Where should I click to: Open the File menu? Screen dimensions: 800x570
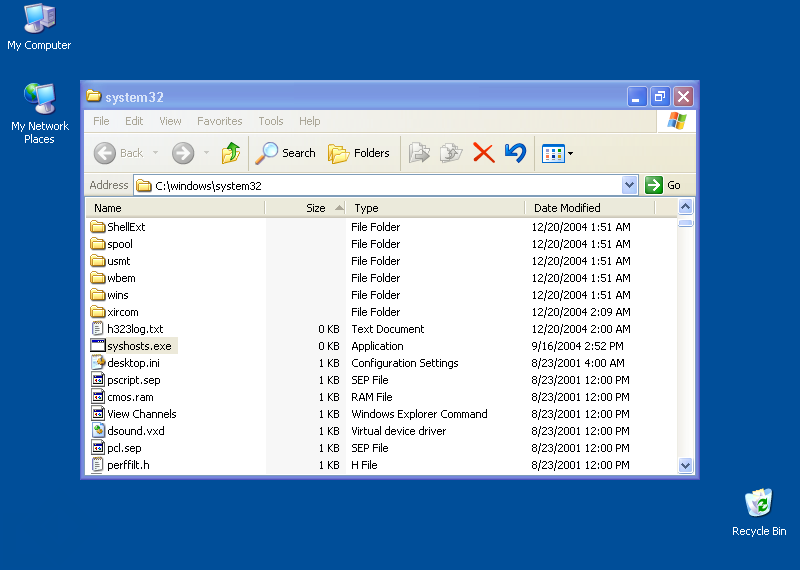101,121
